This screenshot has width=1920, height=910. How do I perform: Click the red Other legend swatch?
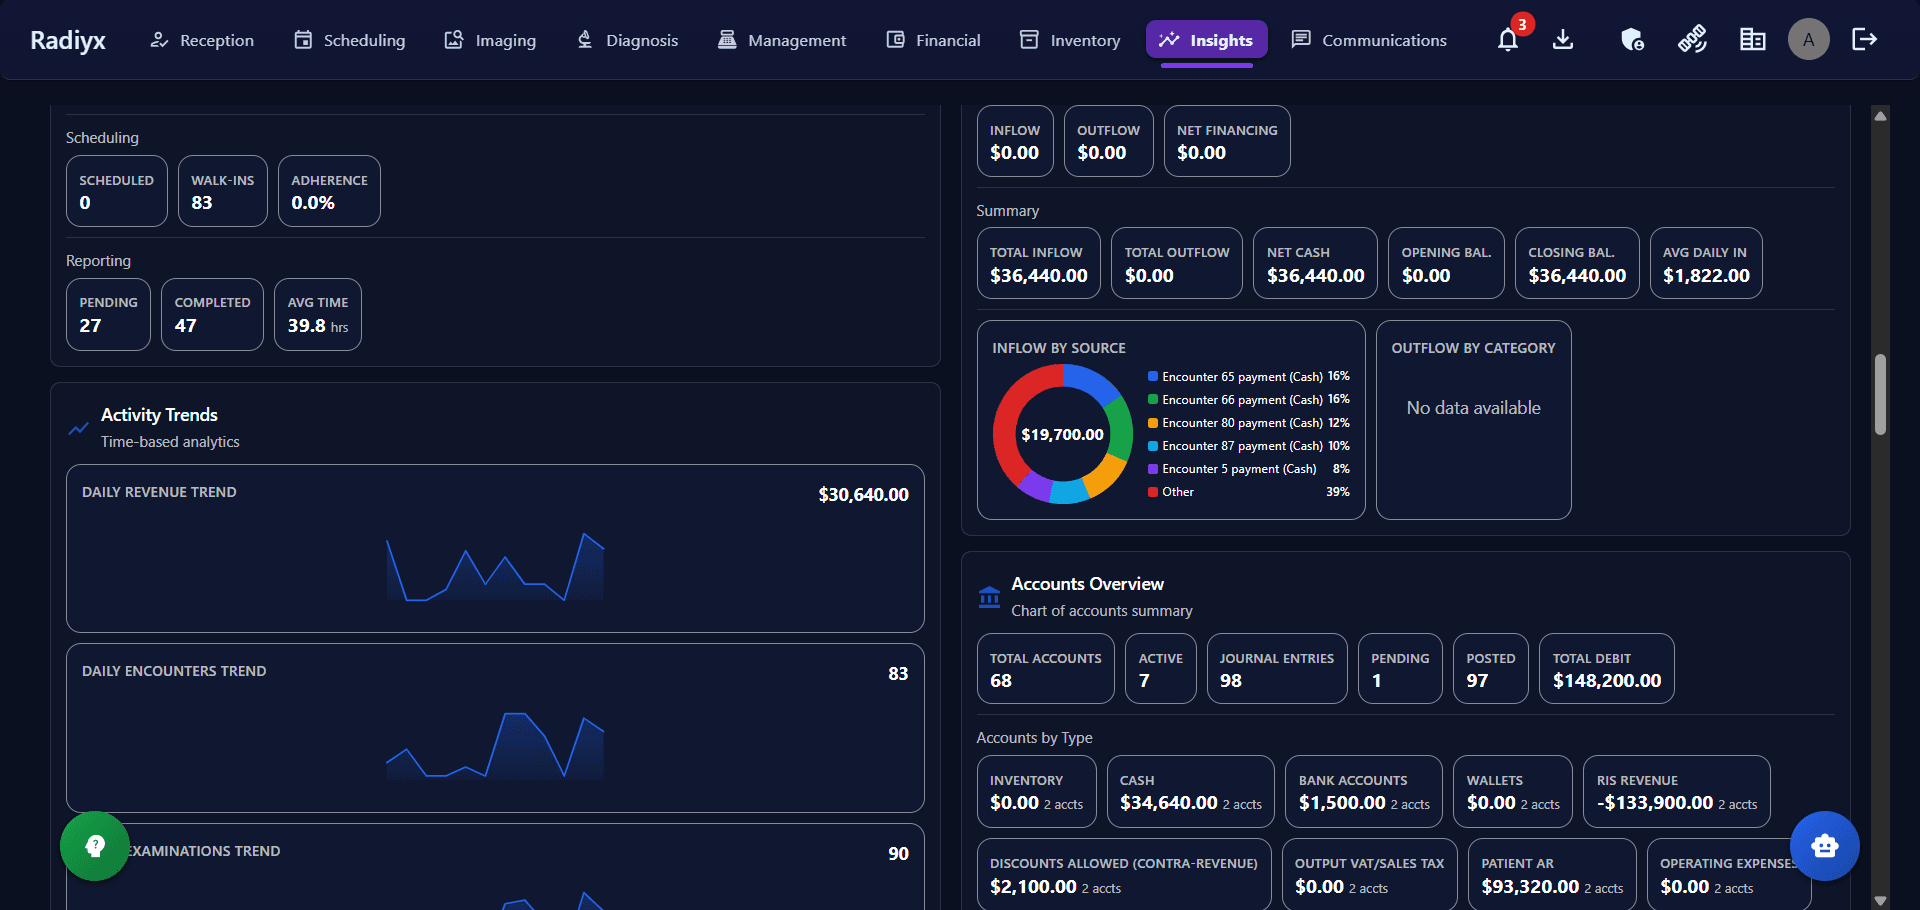pos(1153,492)
